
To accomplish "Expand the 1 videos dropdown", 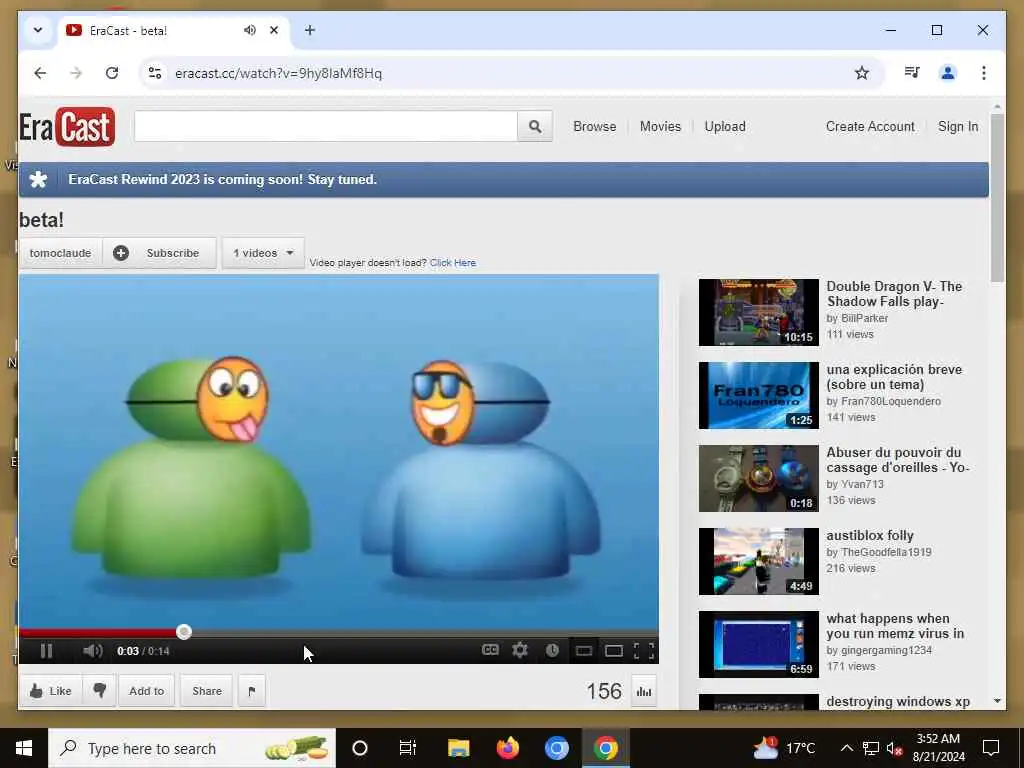I will pyautogui.click(x=263, y=253).
